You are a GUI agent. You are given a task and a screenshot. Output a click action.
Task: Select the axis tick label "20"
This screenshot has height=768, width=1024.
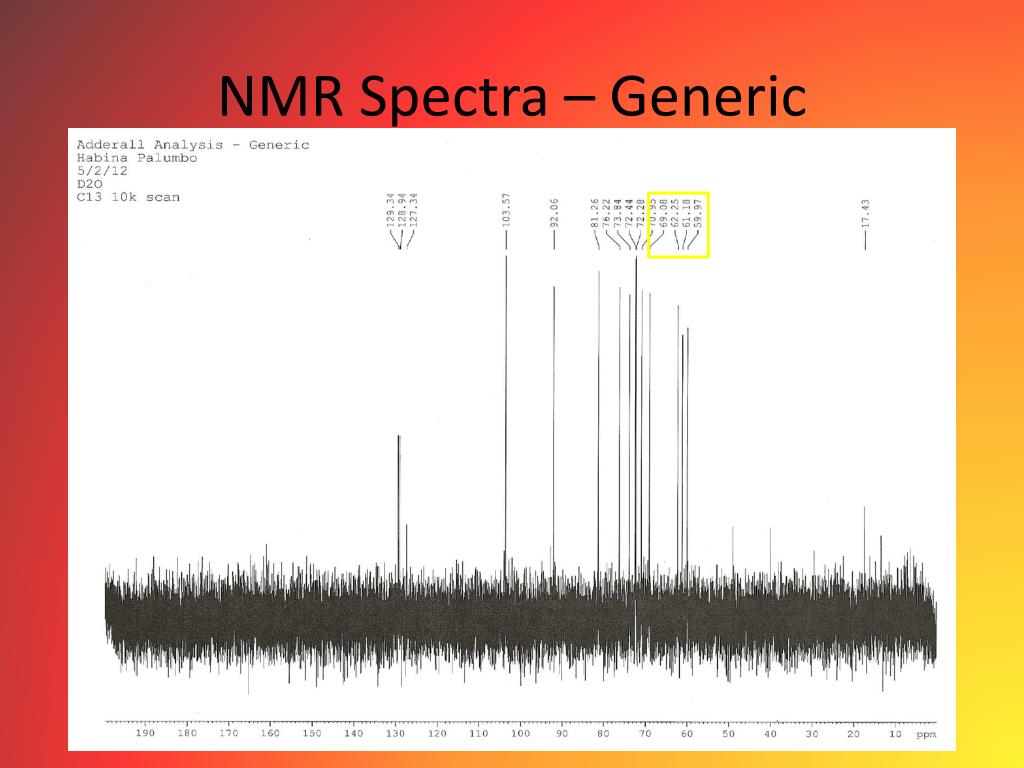click(854, 733)
